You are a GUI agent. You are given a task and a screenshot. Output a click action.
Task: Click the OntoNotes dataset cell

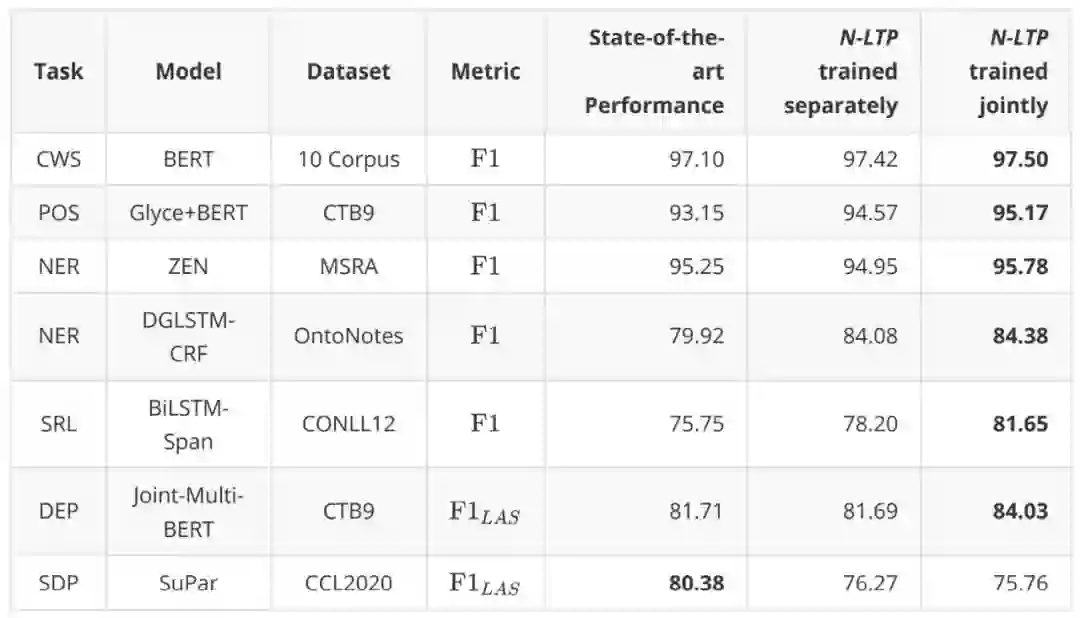point(348,336)
